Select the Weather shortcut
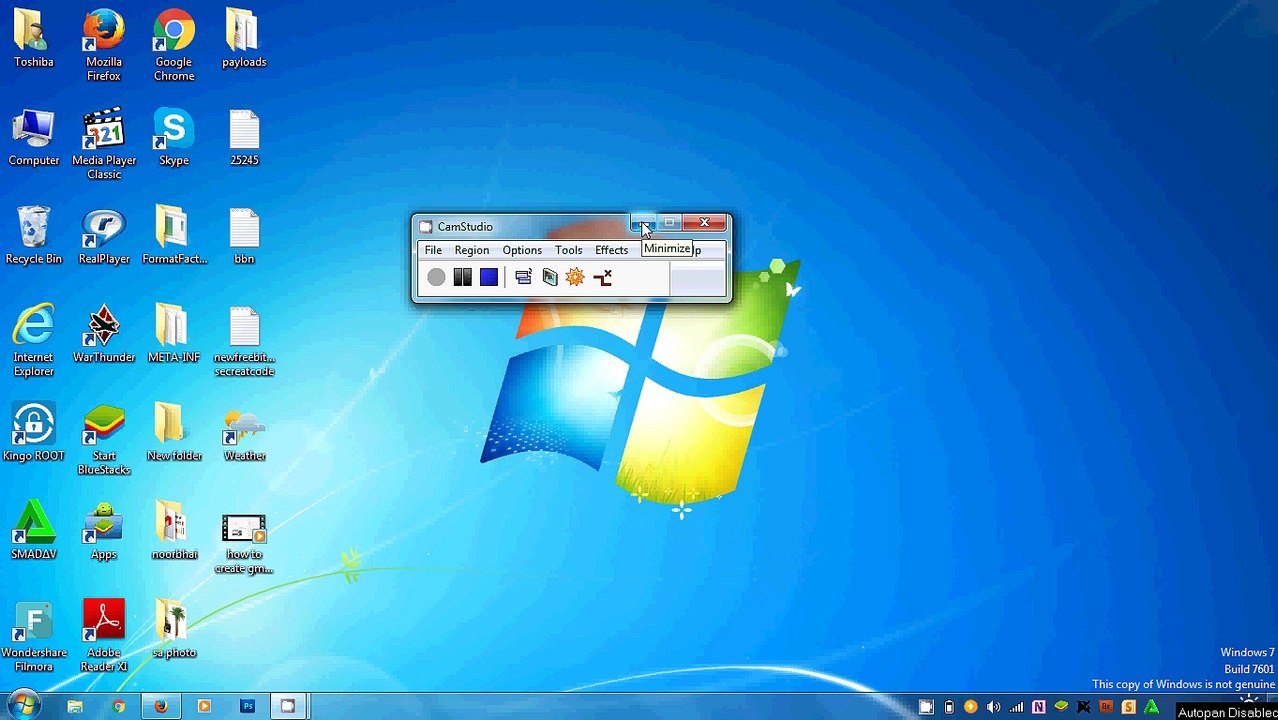The image size is (1278, 720). tap(244, 433)
